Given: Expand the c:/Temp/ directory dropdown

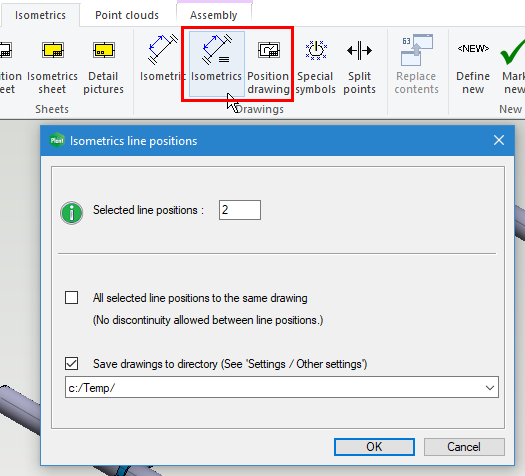Looking at the screenshot, I should coord(490,388).
